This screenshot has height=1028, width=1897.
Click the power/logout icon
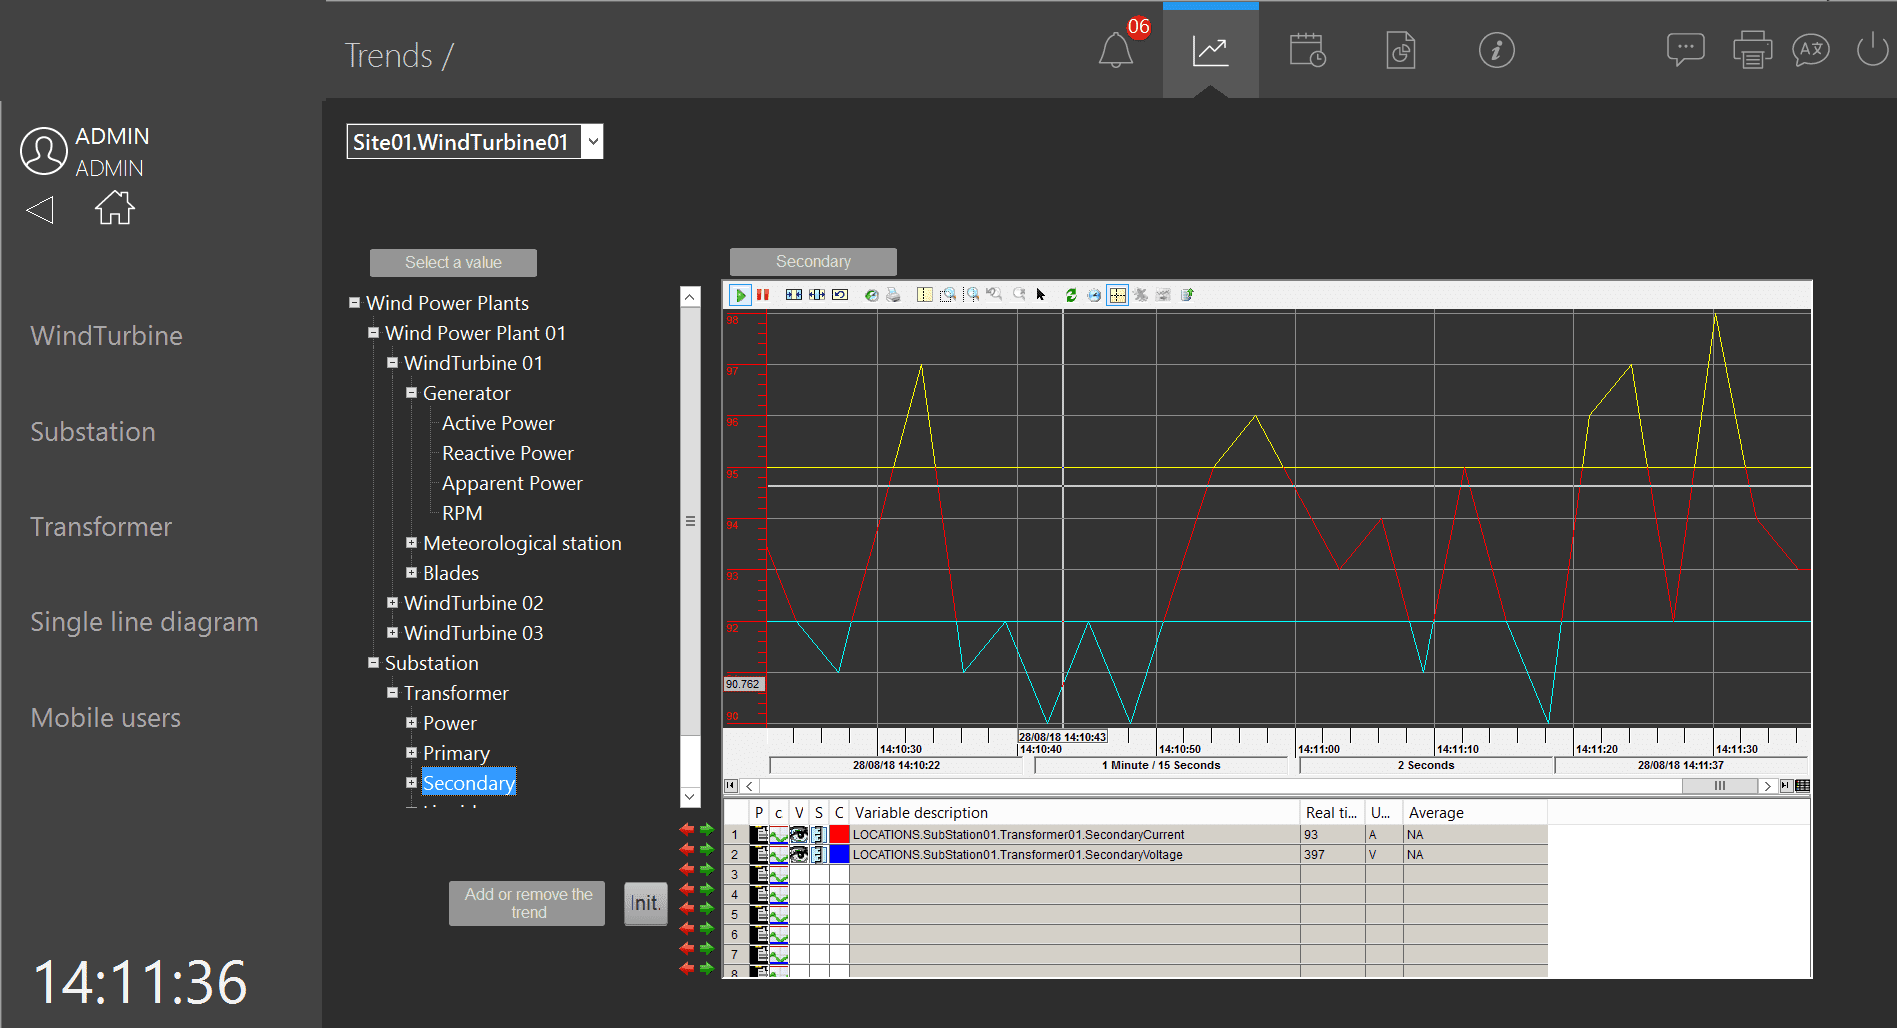coord(1871,50)
